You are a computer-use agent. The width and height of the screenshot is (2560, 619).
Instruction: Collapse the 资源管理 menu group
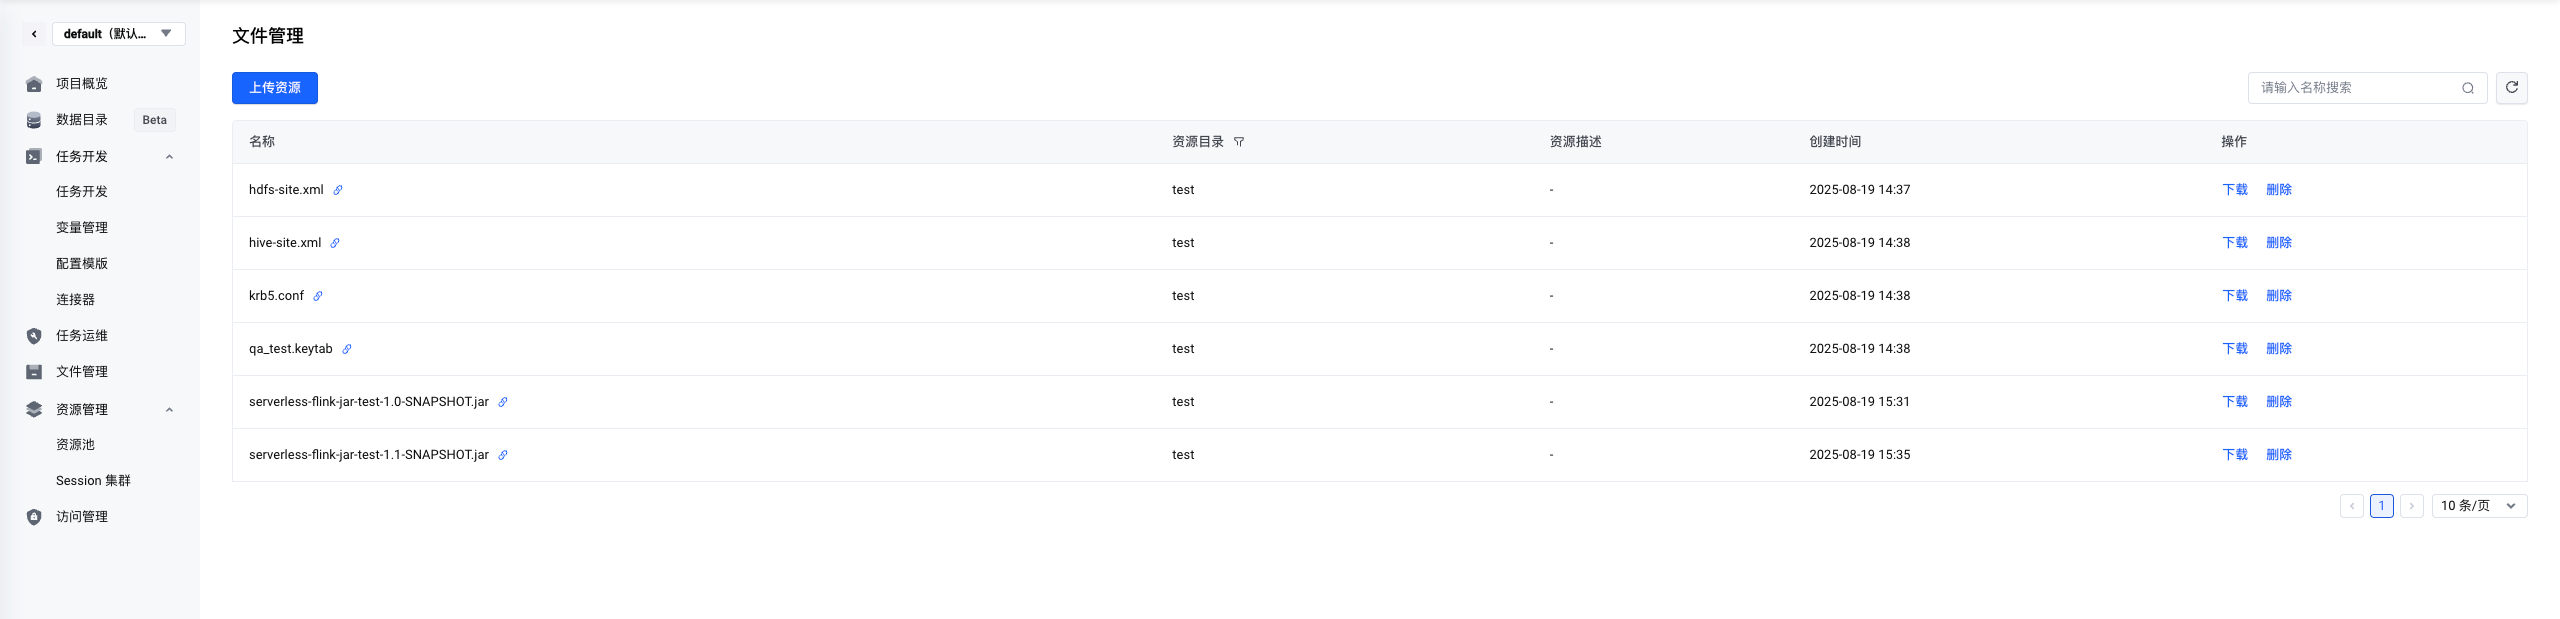[x=169, y=410]
